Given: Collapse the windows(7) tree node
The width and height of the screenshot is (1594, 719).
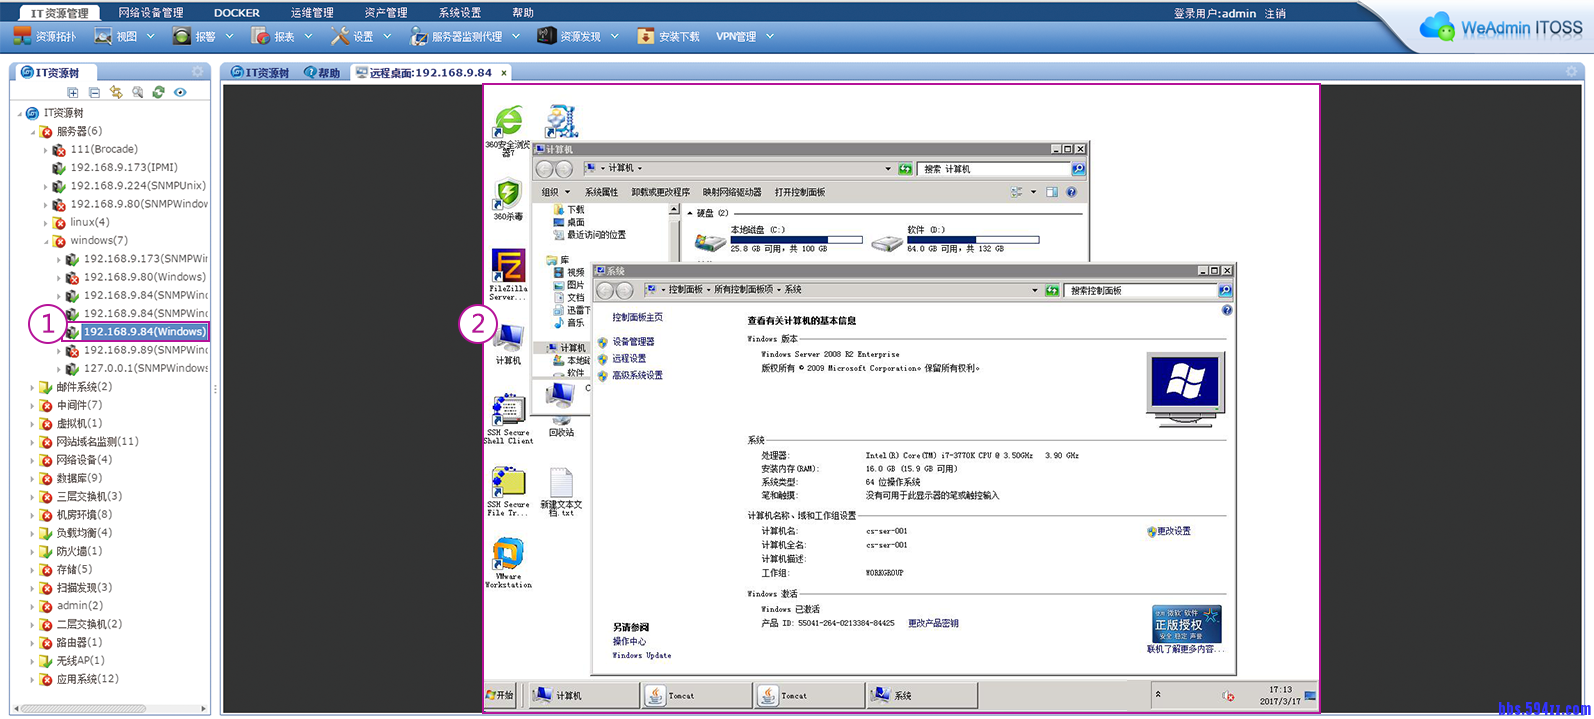Looking at the screenshot, I should click(x=46, y=241).
